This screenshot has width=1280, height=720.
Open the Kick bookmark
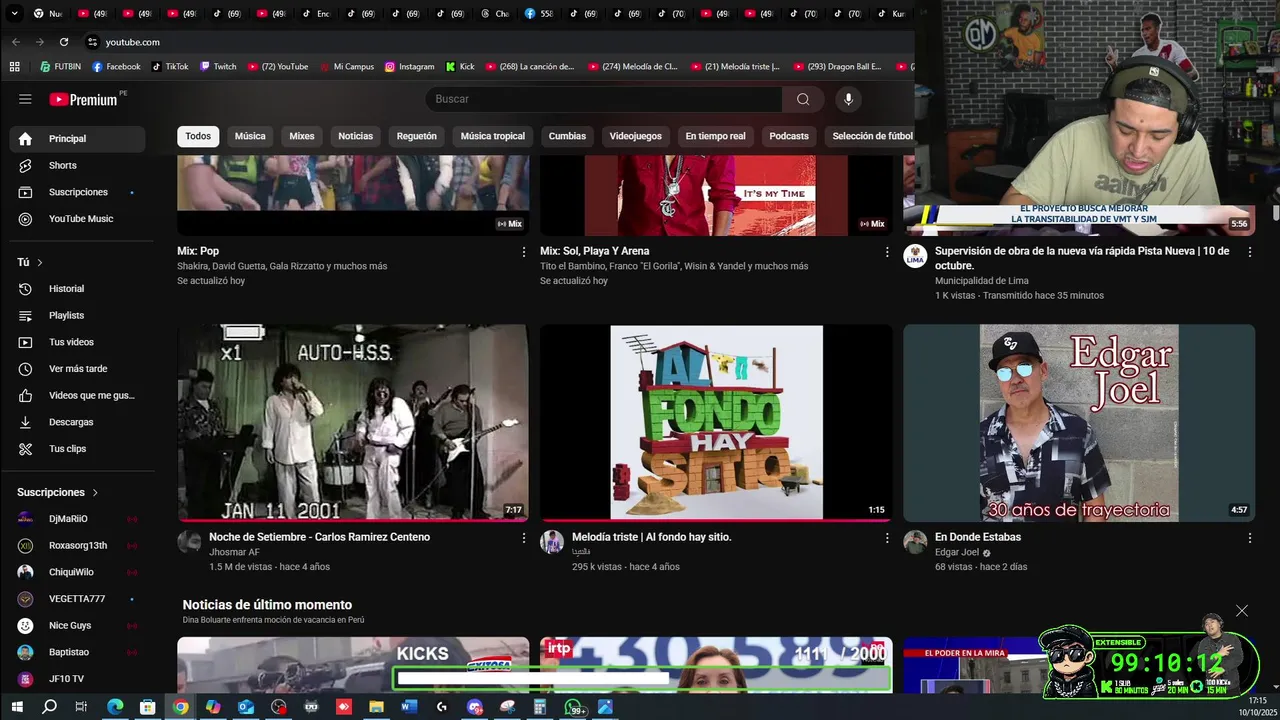460,67
